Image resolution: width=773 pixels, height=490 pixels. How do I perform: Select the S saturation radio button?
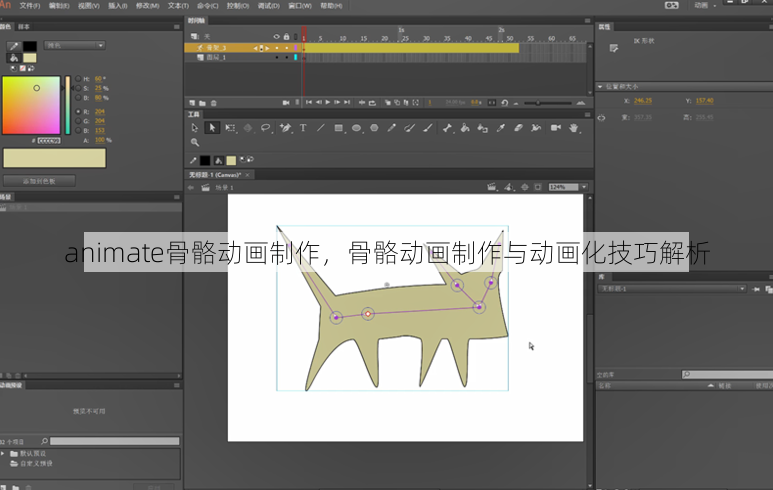[78, 88]
